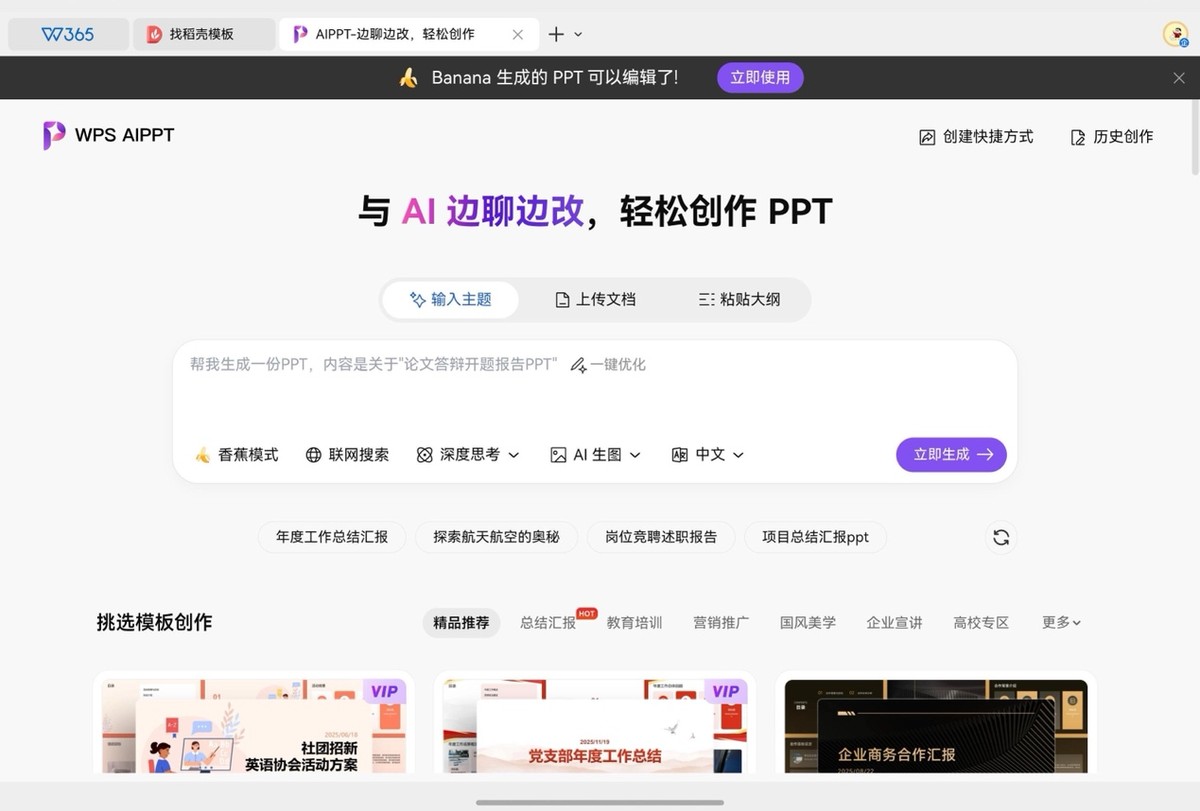Click the 立即生成 button

tap(951, 454)
